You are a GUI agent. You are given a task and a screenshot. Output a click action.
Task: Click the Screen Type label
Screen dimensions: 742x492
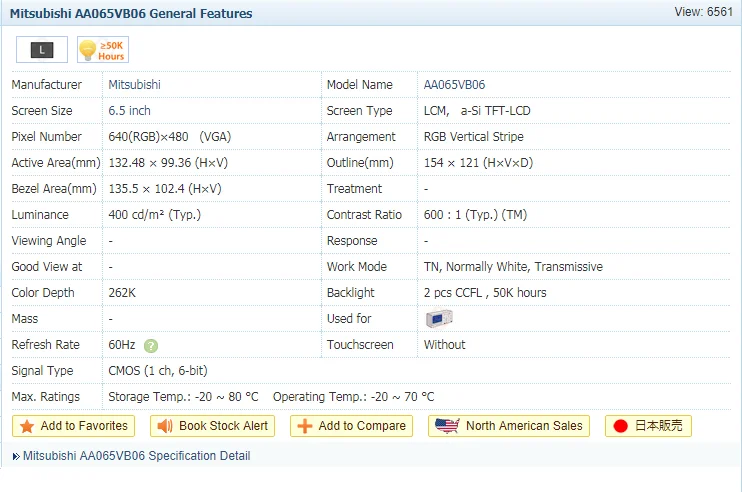(x=359, y=111)
